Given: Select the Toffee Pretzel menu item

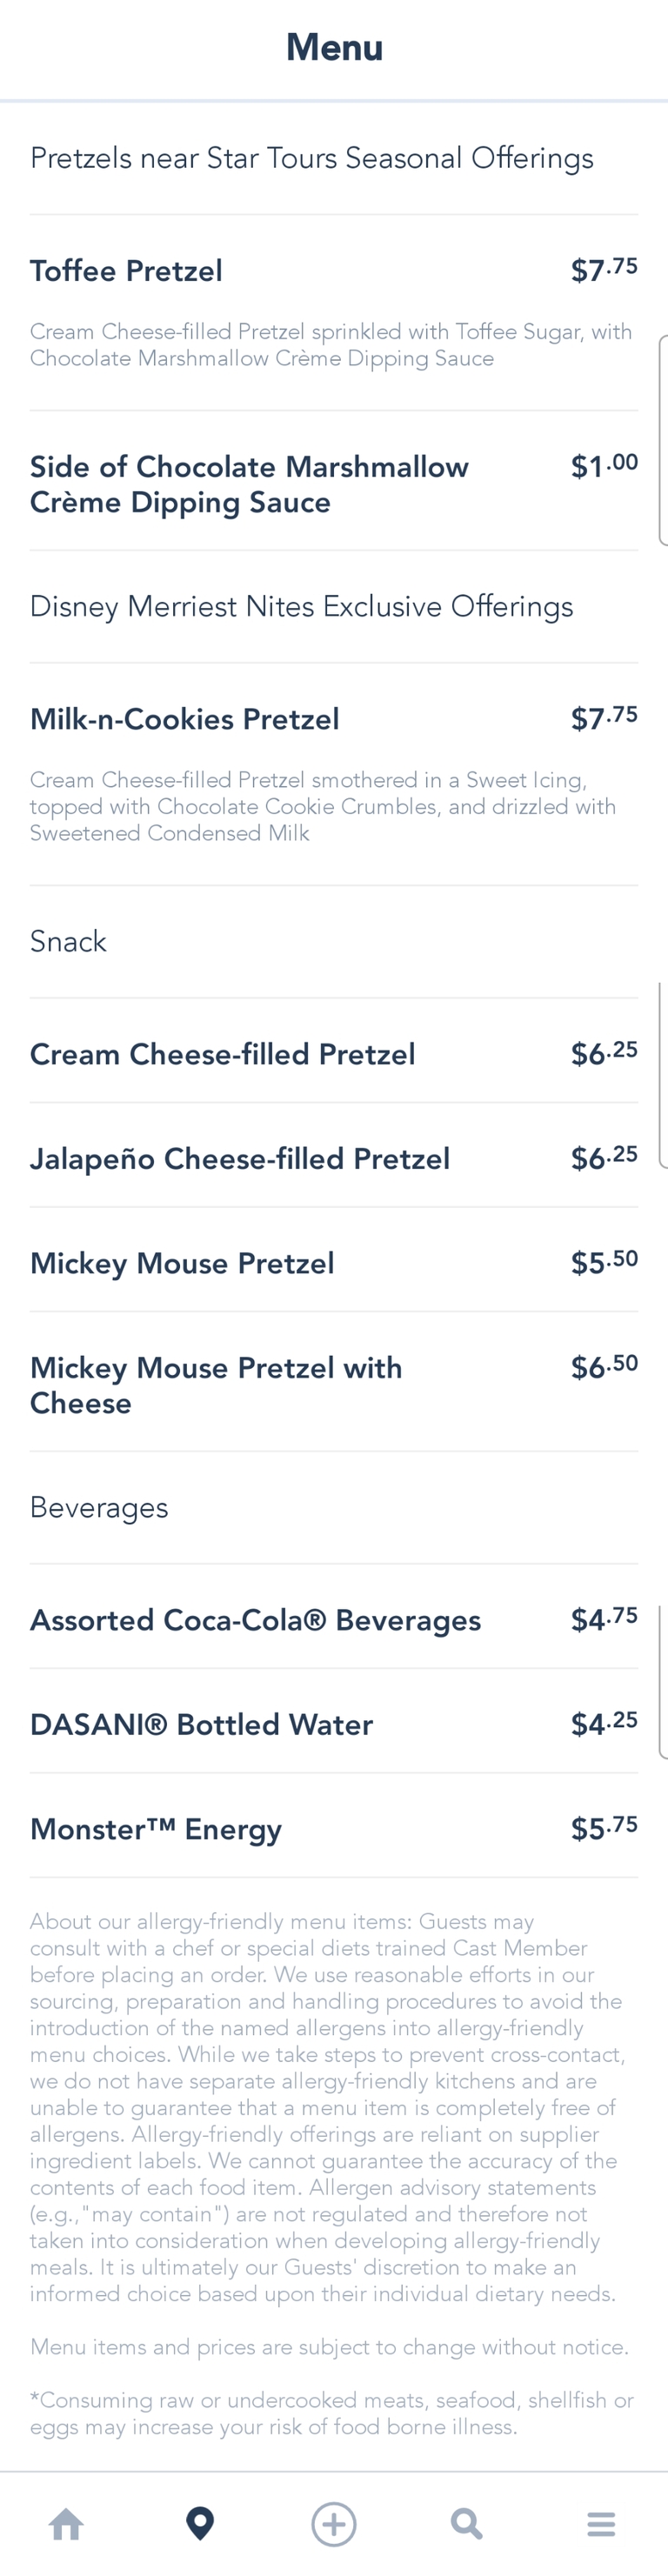Looking at the screenshot, I should point(127,271).
